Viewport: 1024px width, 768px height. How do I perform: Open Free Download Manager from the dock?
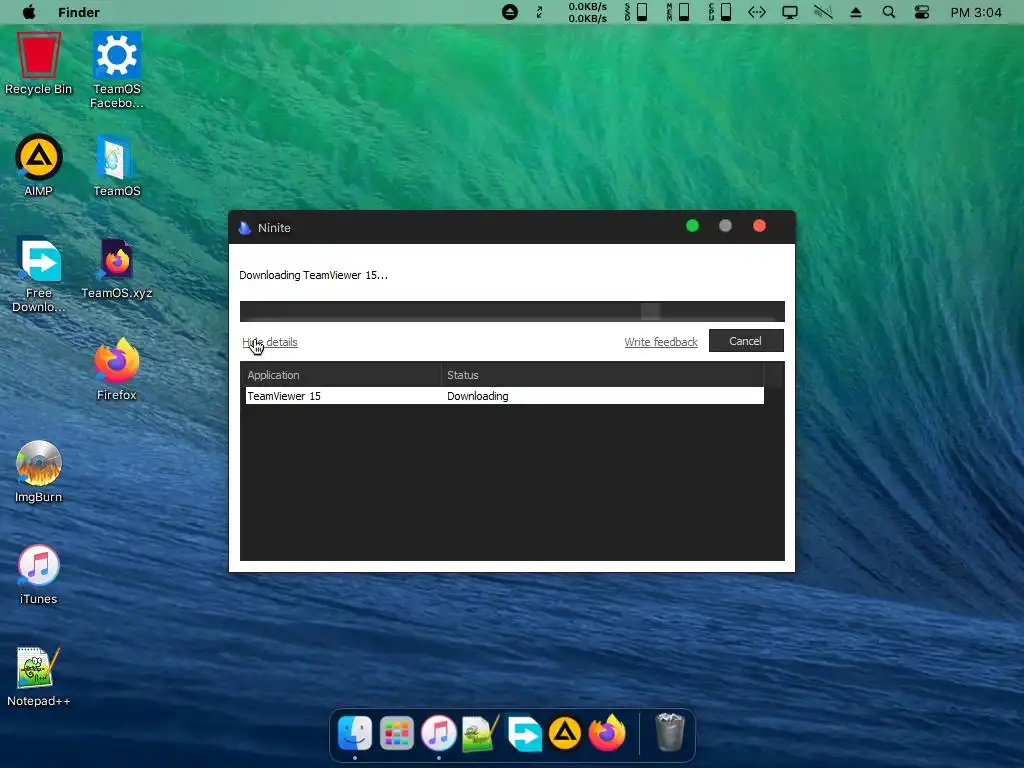[x=524, y=733]
